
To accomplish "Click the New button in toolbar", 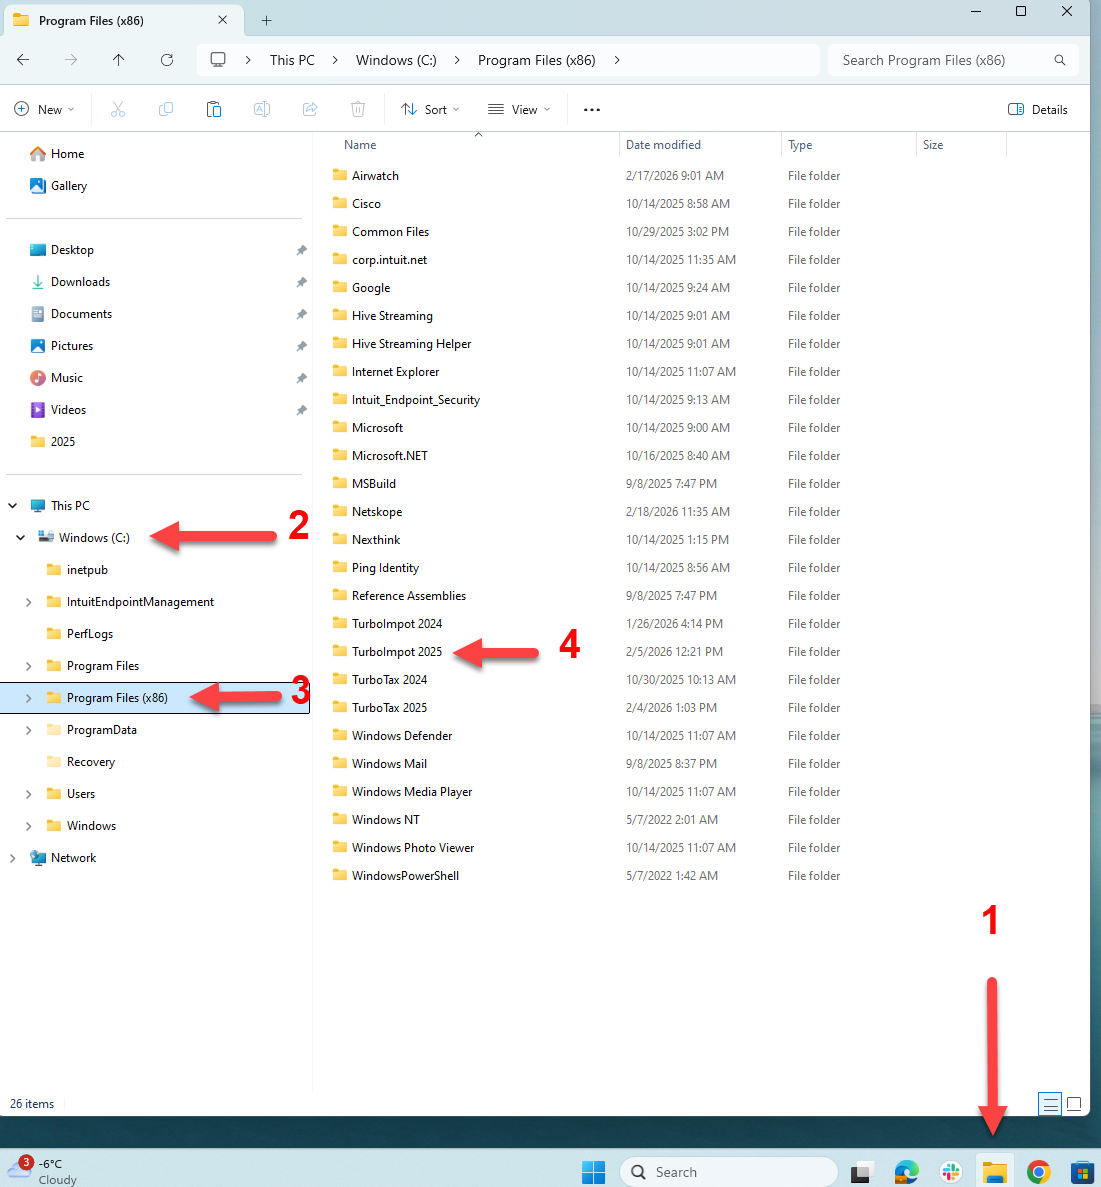I will point(45,110).
